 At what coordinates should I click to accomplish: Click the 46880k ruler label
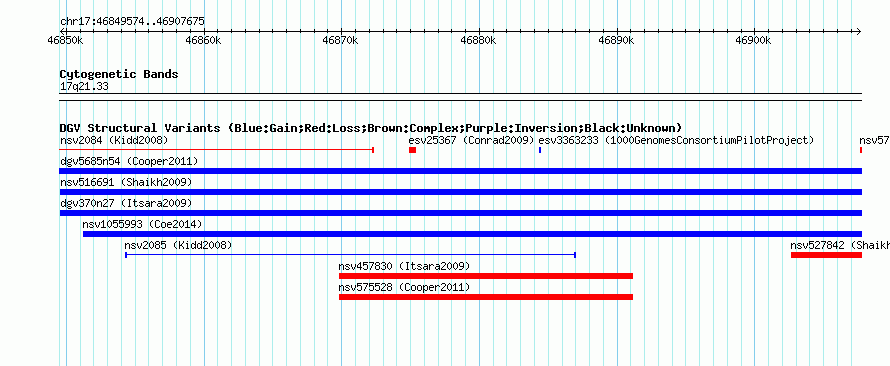point(478,40)
